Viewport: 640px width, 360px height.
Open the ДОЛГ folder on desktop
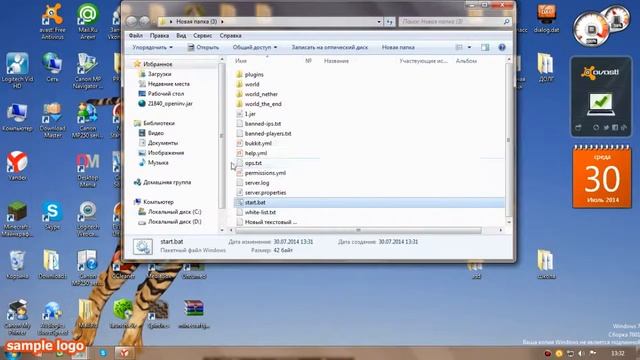click(x=546, y=67)
